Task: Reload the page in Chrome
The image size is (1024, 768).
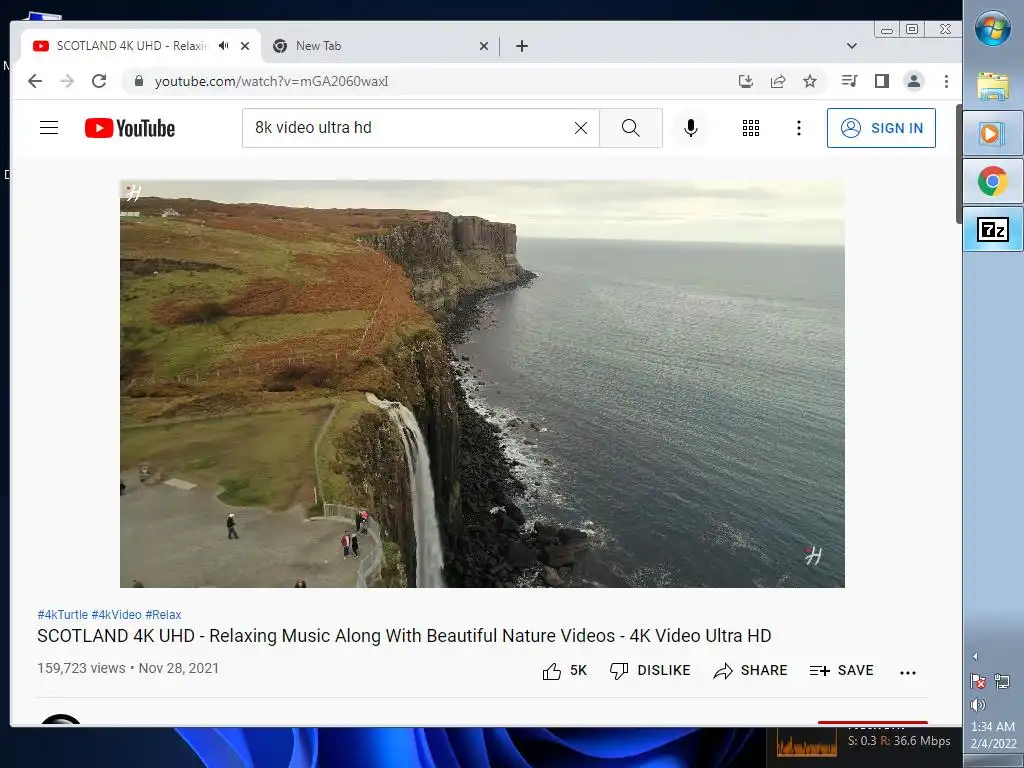Action: [x=99, y=81]
